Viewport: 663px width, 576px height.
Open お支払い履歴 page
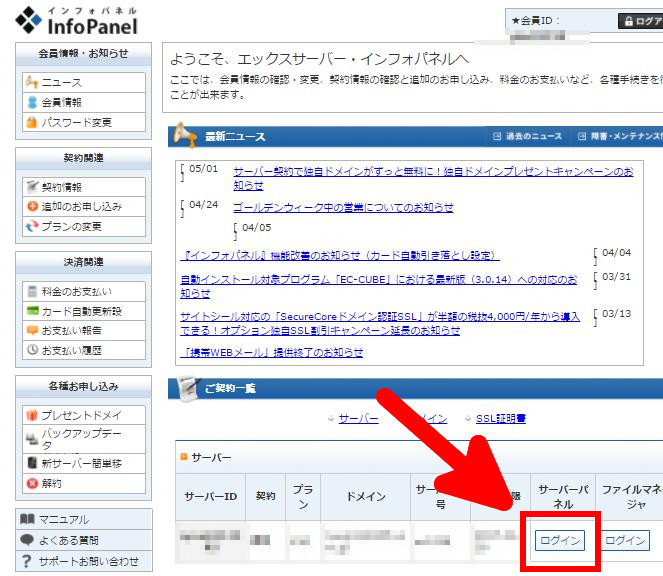(x=84, y=350)
